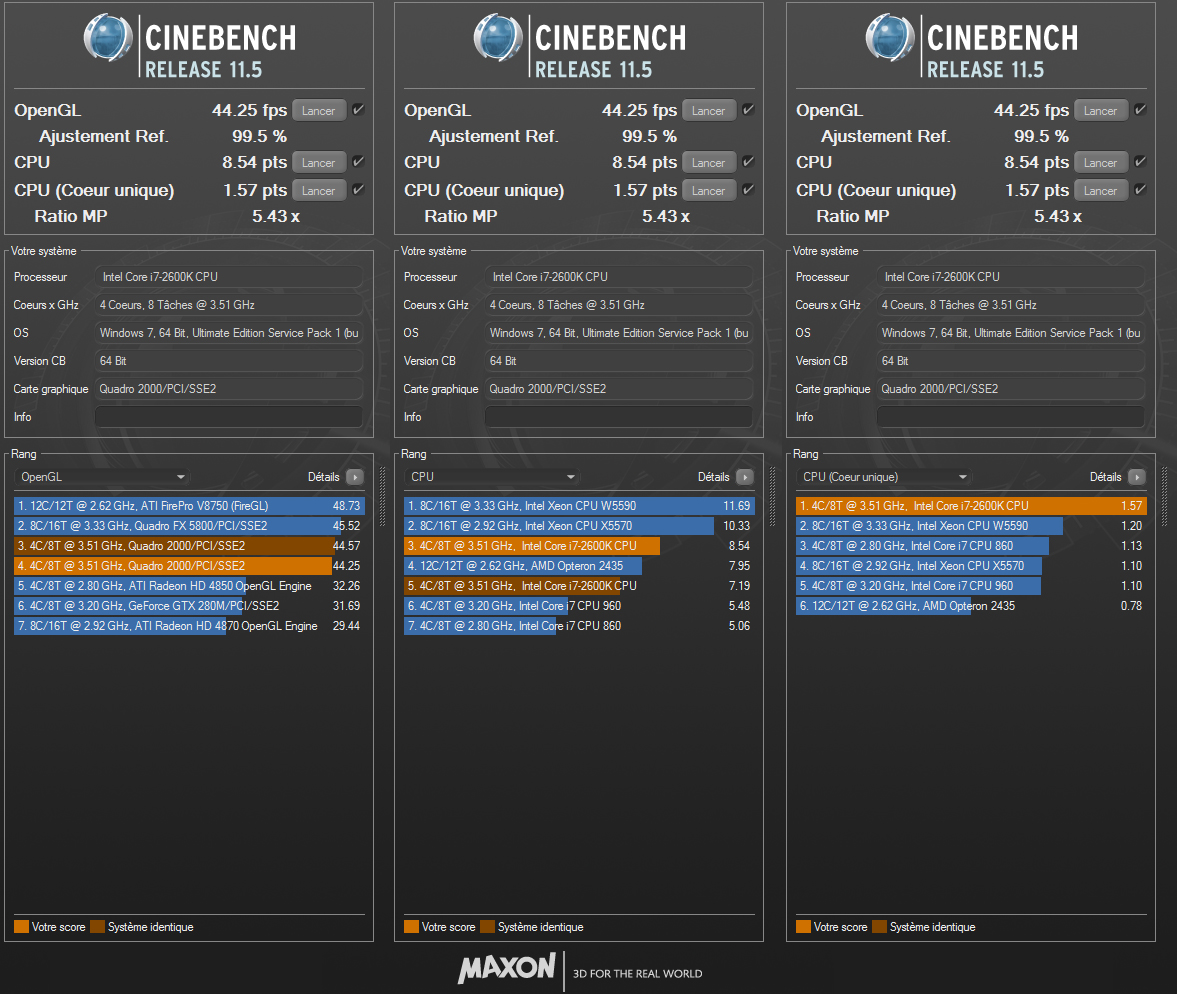Uncheck the CPU test checkbox in the middle panel

pos(748,162)
